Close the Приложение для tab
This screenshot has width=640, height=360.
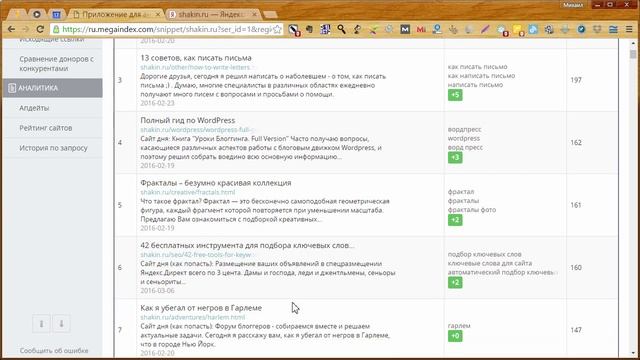coord(158,14)
